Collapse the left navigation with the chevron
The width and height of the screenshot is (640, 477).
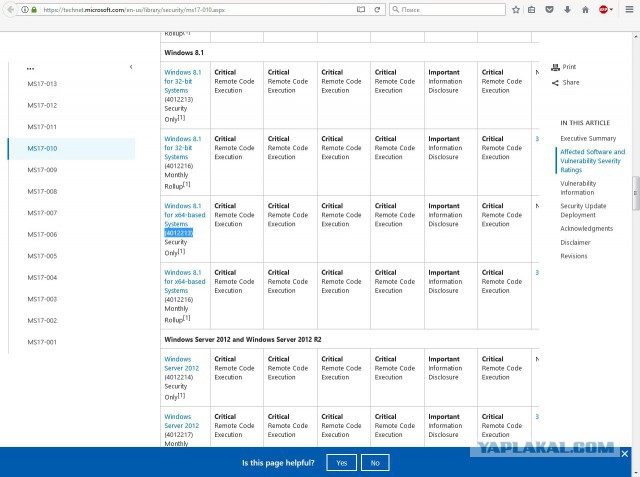131,67
